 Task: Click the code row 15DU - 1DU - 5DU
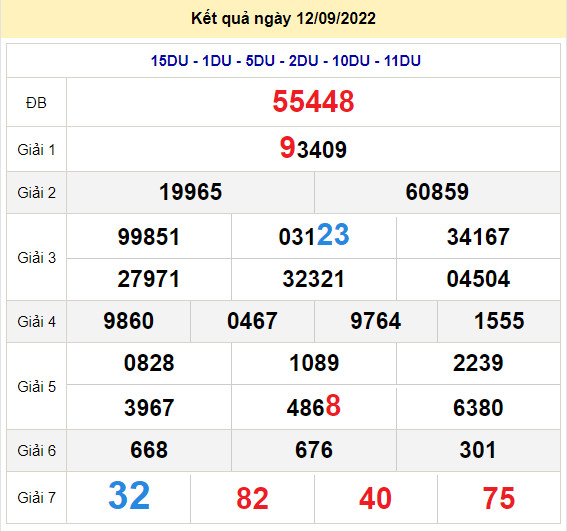286,60
